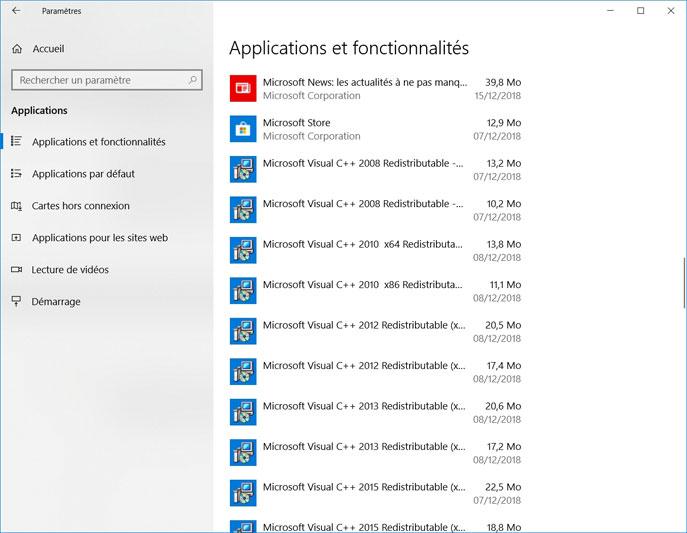687x533 pixels.
Task: Click the icon of Visual C++ 2012 17,4 Mo
Action: tap(243, 372)
